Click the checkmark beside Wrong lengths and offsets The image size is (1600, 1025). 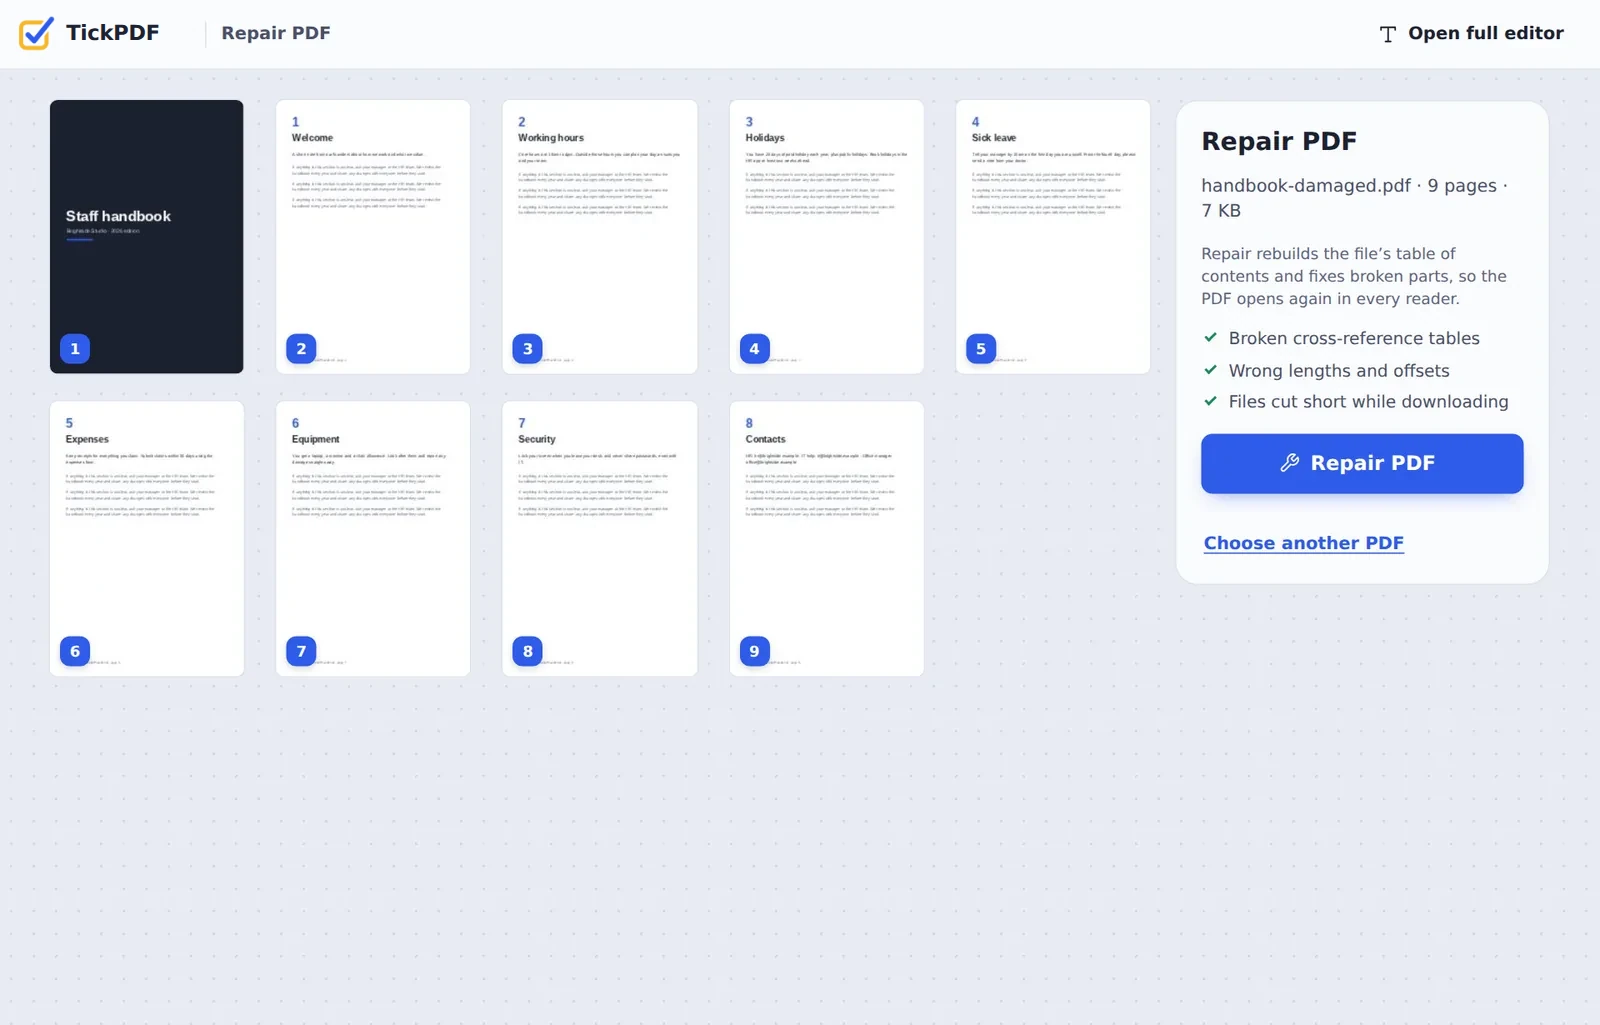pyautogui.click(x=1210, y=370)
